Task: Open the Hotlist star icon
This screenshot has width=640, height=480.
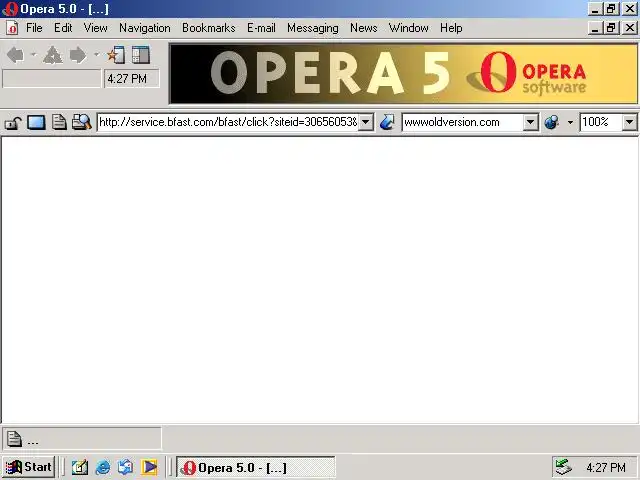Action: (x=116, y=55)
